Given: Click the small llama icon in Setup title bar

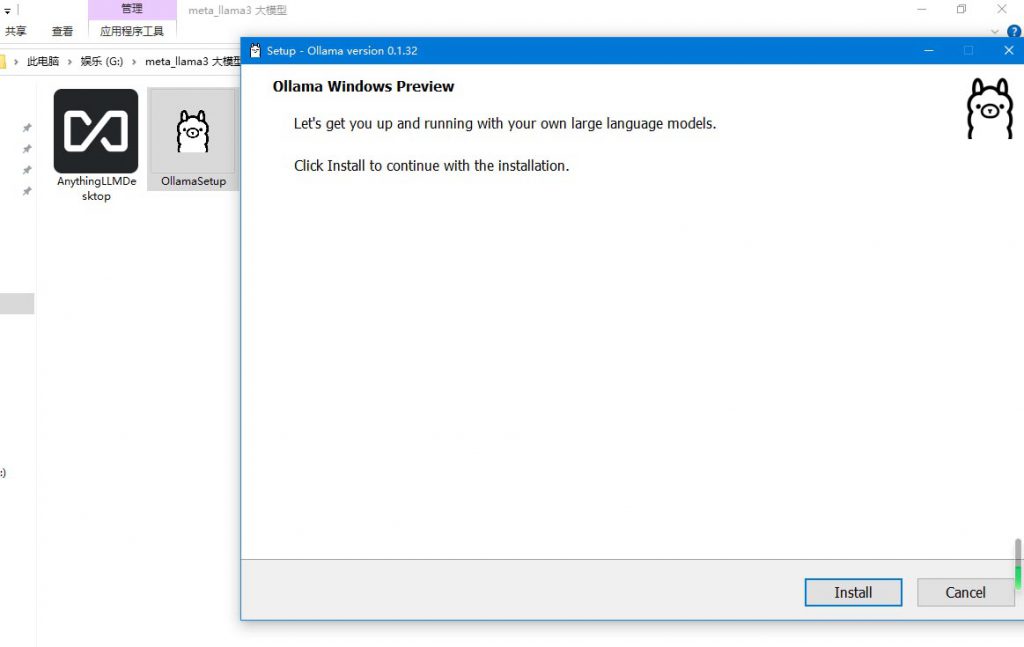Looking at the screenshot, I should [255, 51].
